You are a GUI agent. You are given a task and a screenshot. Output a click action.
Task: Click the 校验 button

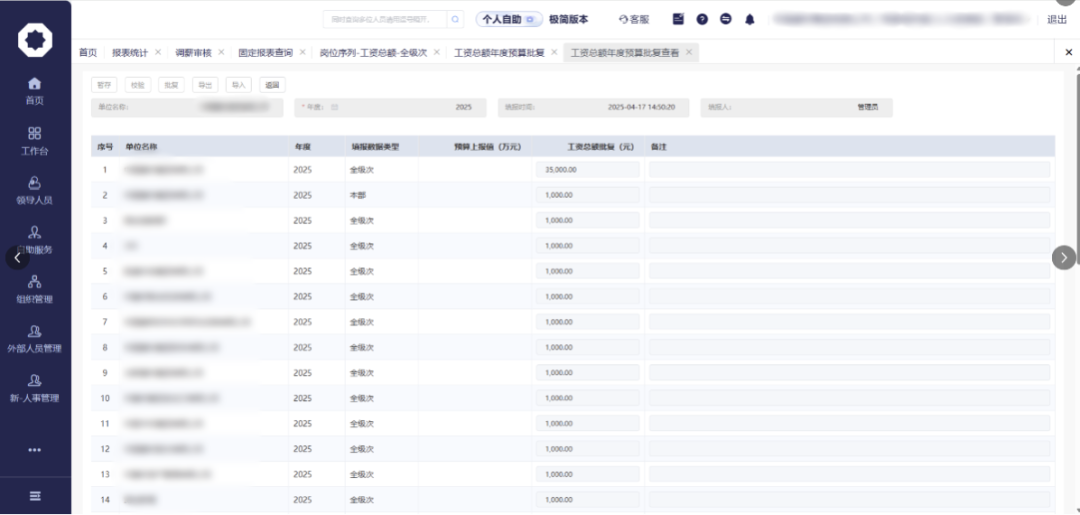click(138, 85)
